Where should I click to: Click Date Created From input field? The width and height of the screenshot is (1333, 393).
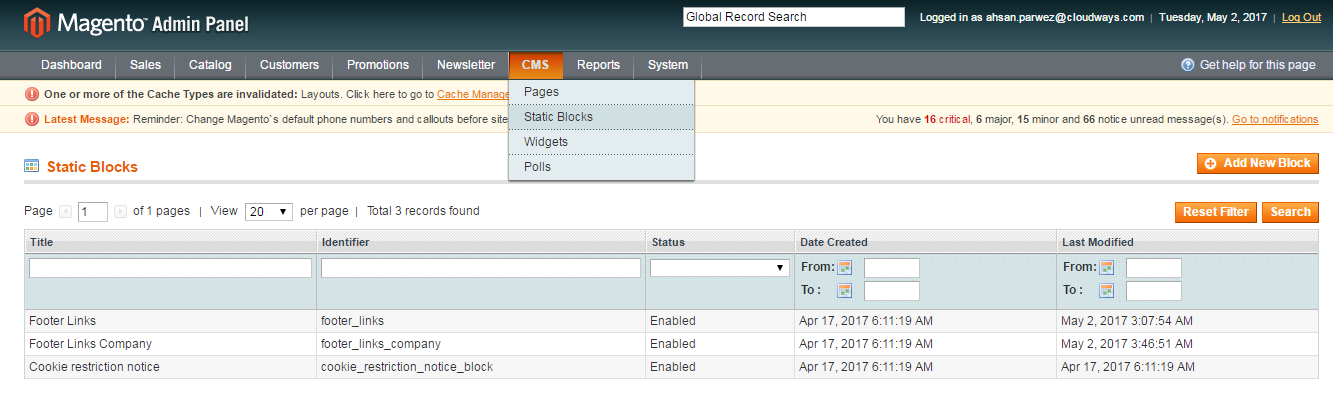point(892,268)
